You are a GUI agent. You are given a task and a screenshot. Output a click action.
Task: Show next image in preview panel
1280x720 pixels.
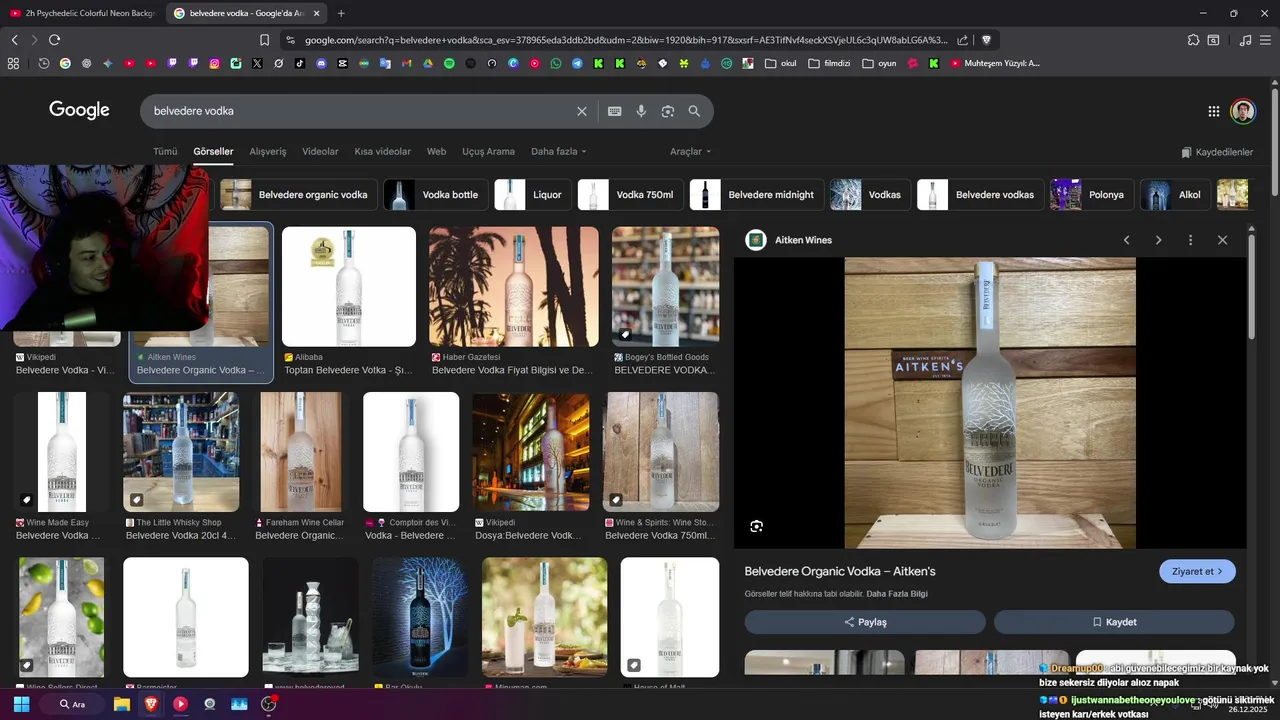[x=1158, y=240]
